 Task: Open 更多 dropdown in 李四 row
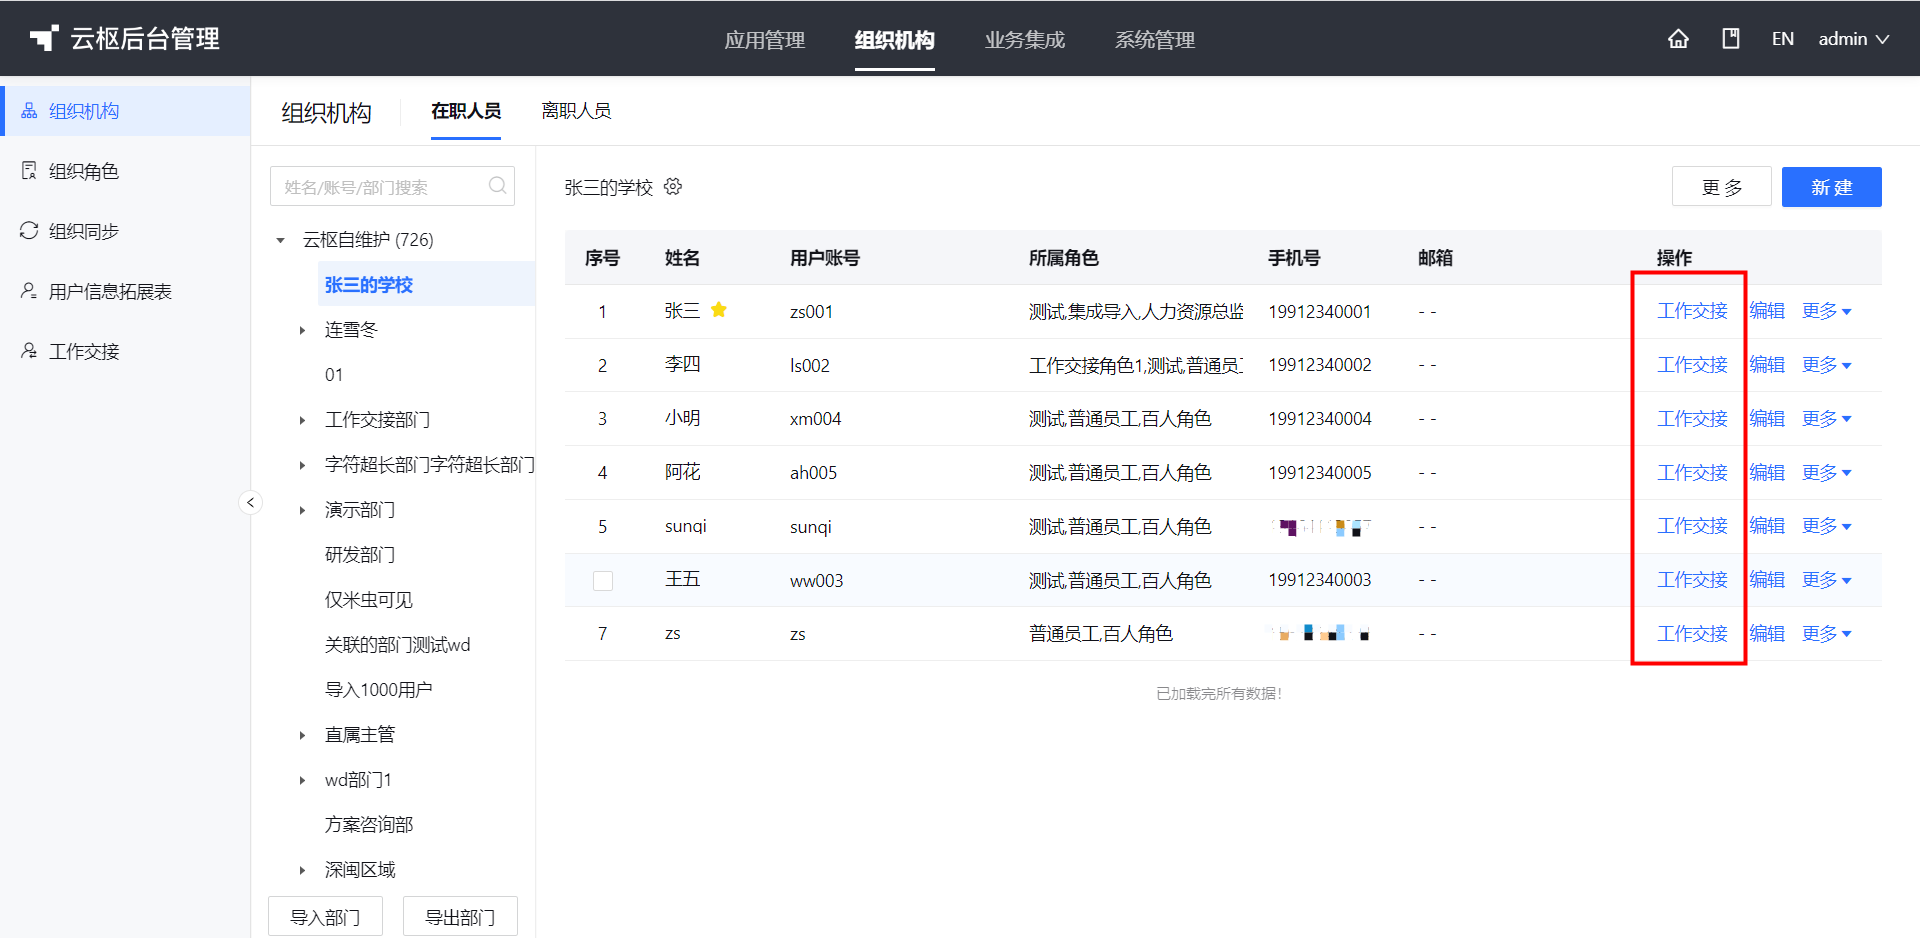coord(1826,365)
